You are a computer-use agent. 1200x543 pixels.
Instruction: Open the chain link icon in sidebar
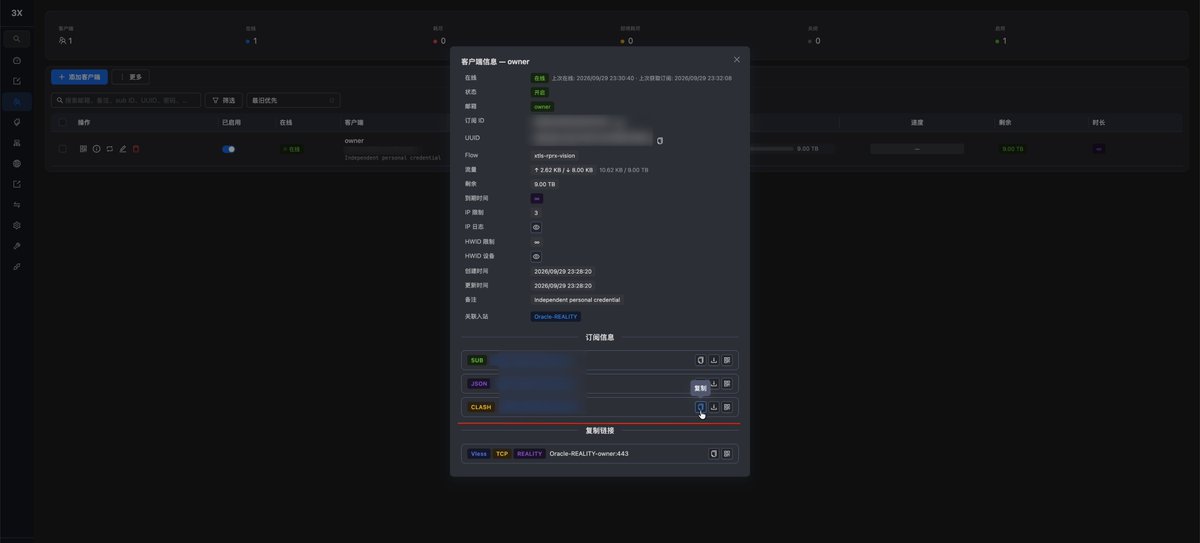tap(16, 266)
